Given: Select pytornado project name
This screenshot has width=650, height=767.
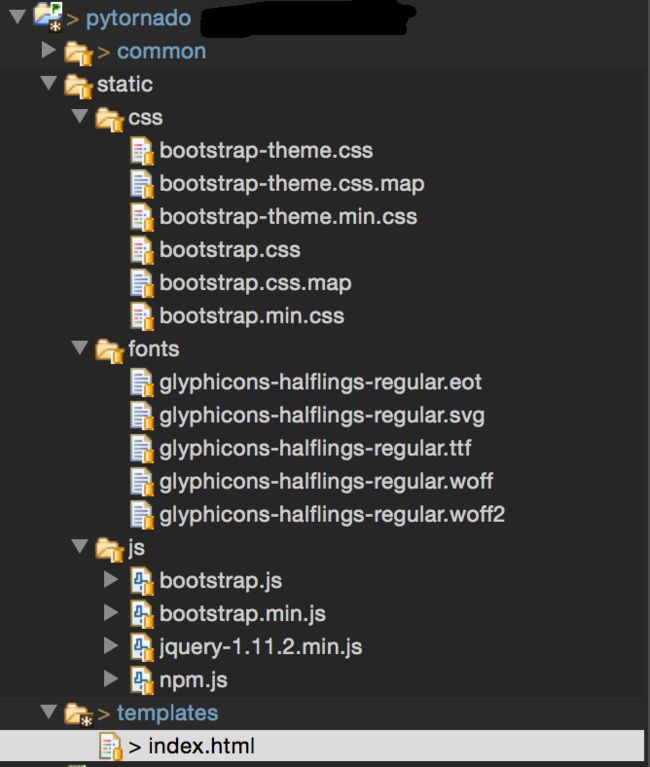Looking at the screenshot, I should (138, 19).
